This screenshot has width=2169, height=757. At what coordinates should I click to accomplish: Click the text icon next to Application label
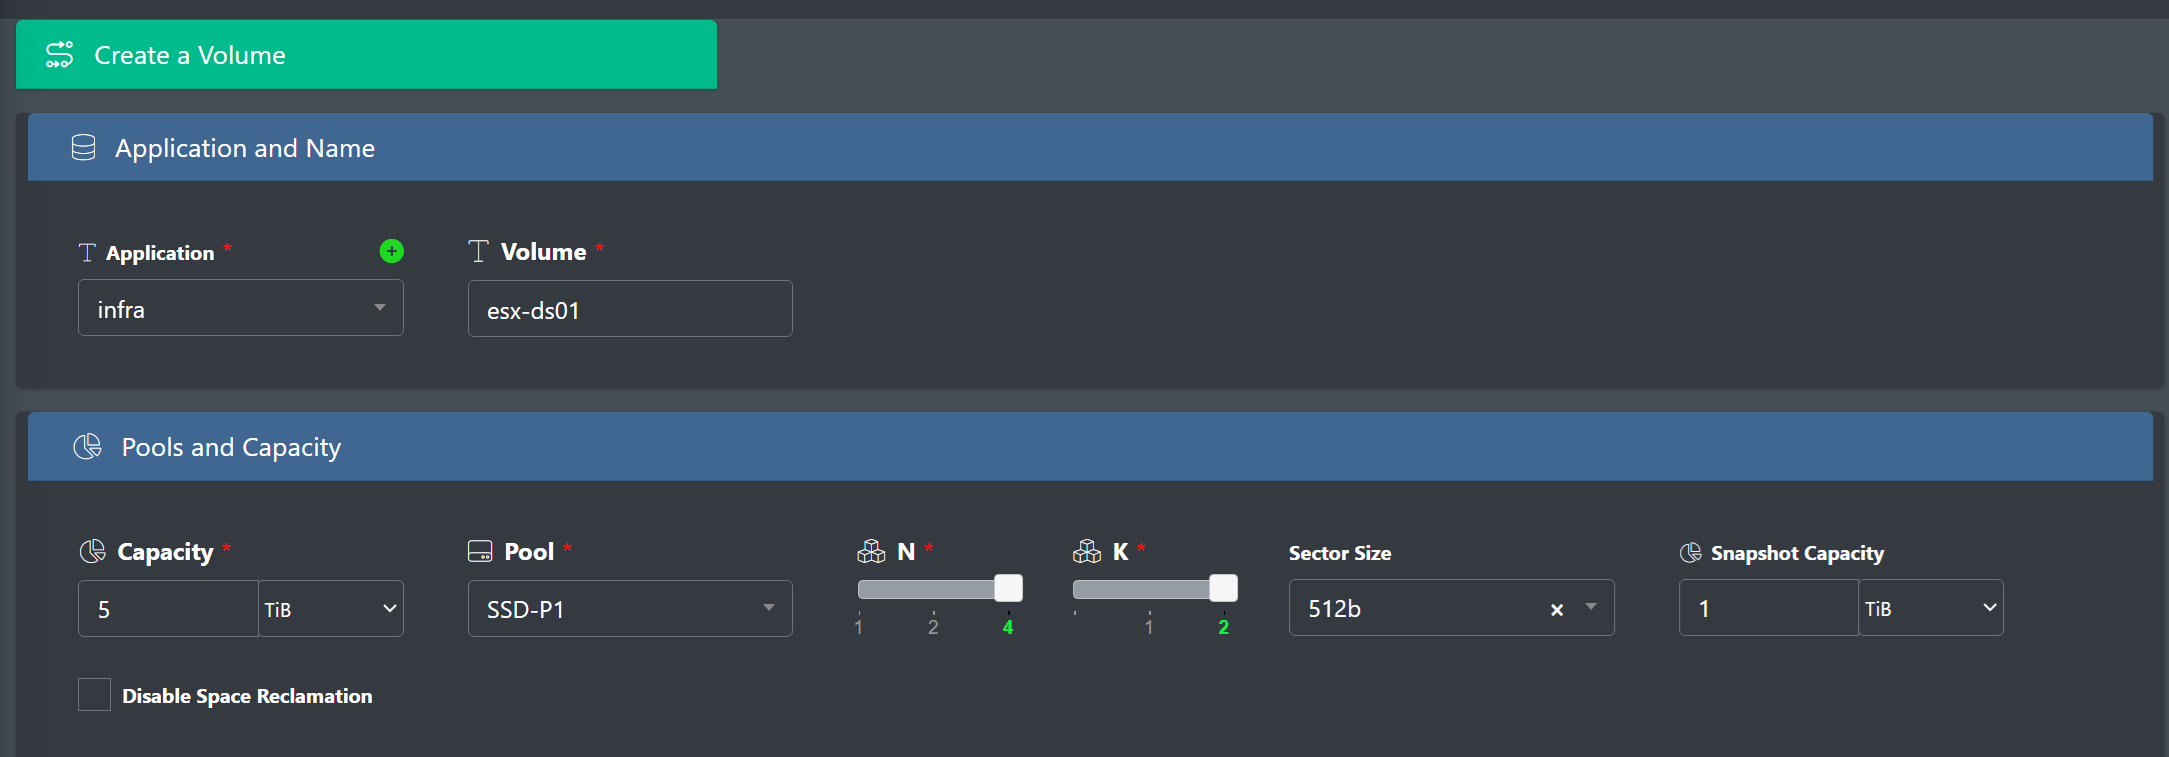87,252
